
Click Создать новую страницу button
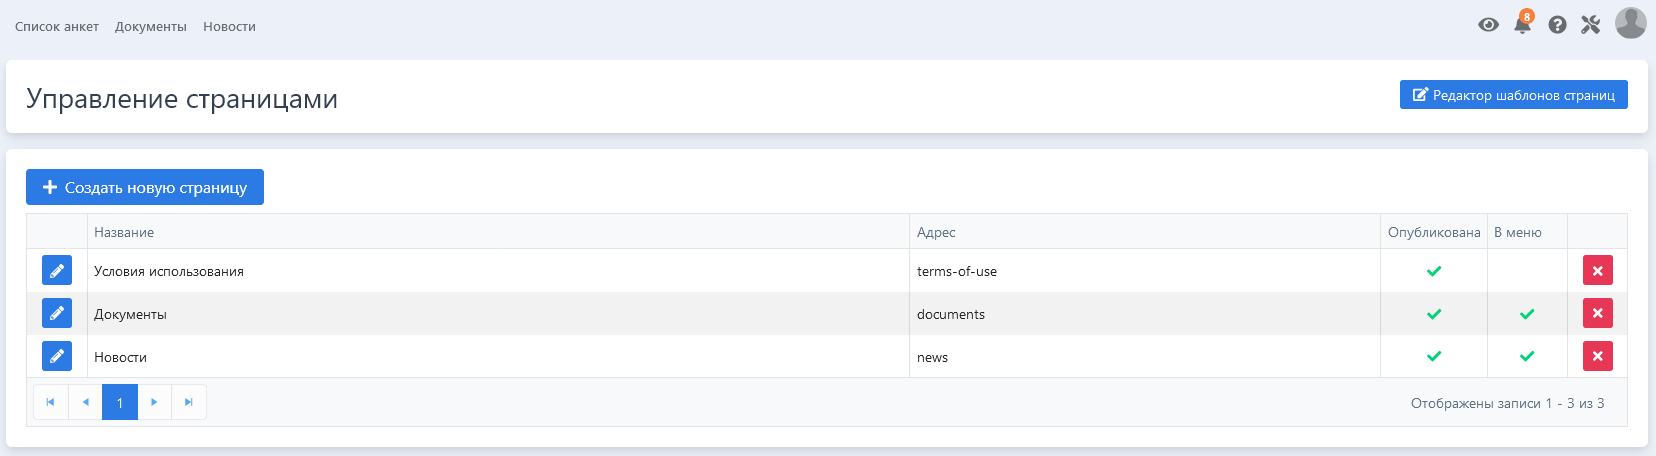coord(145,187)
